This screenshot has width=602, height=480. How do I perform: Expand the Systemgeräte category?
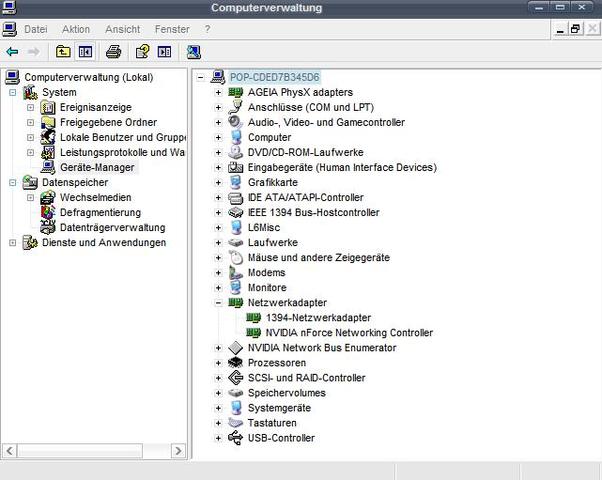[x=218, y=408]
